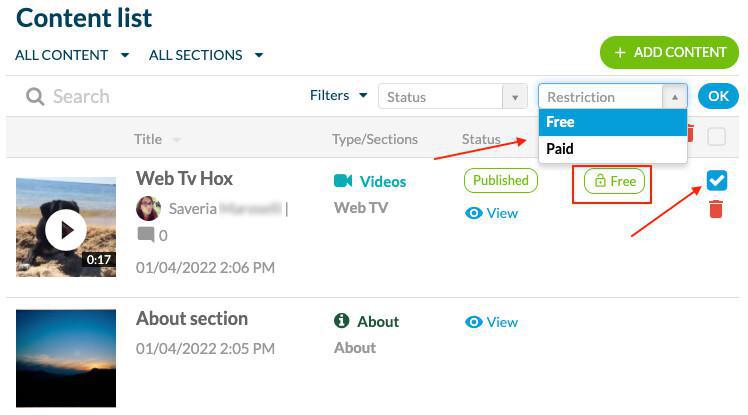This screenshot has height=415, width=748.
Task: Click the eye icon in Web Tv Hox row
Action: pyautogui.click(x=474, y=213)
